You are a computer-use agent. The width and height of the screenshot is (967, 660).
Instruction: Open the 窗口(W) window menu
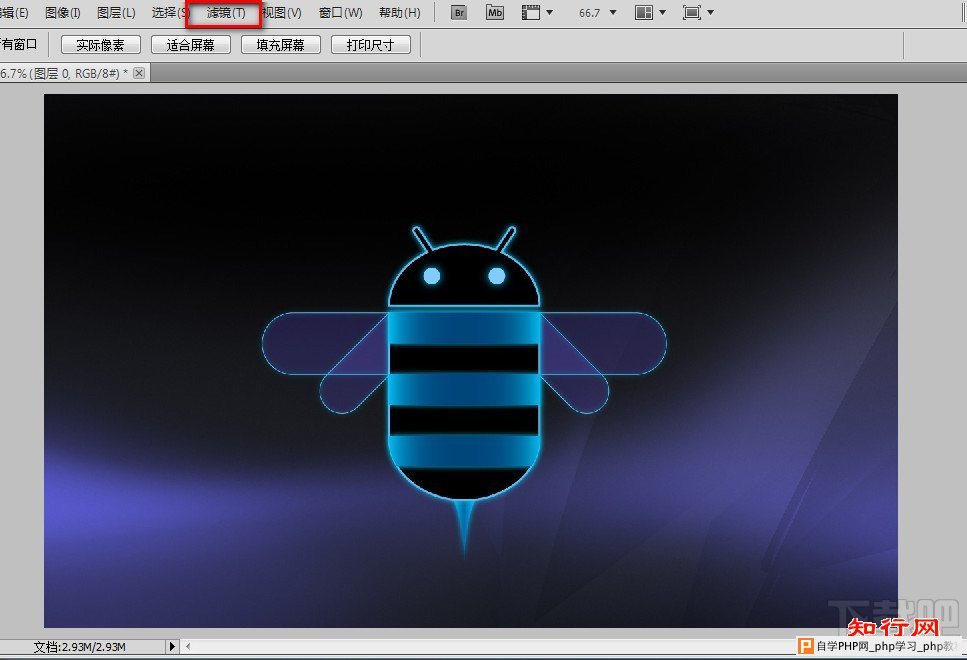click(x=340, y=13)
